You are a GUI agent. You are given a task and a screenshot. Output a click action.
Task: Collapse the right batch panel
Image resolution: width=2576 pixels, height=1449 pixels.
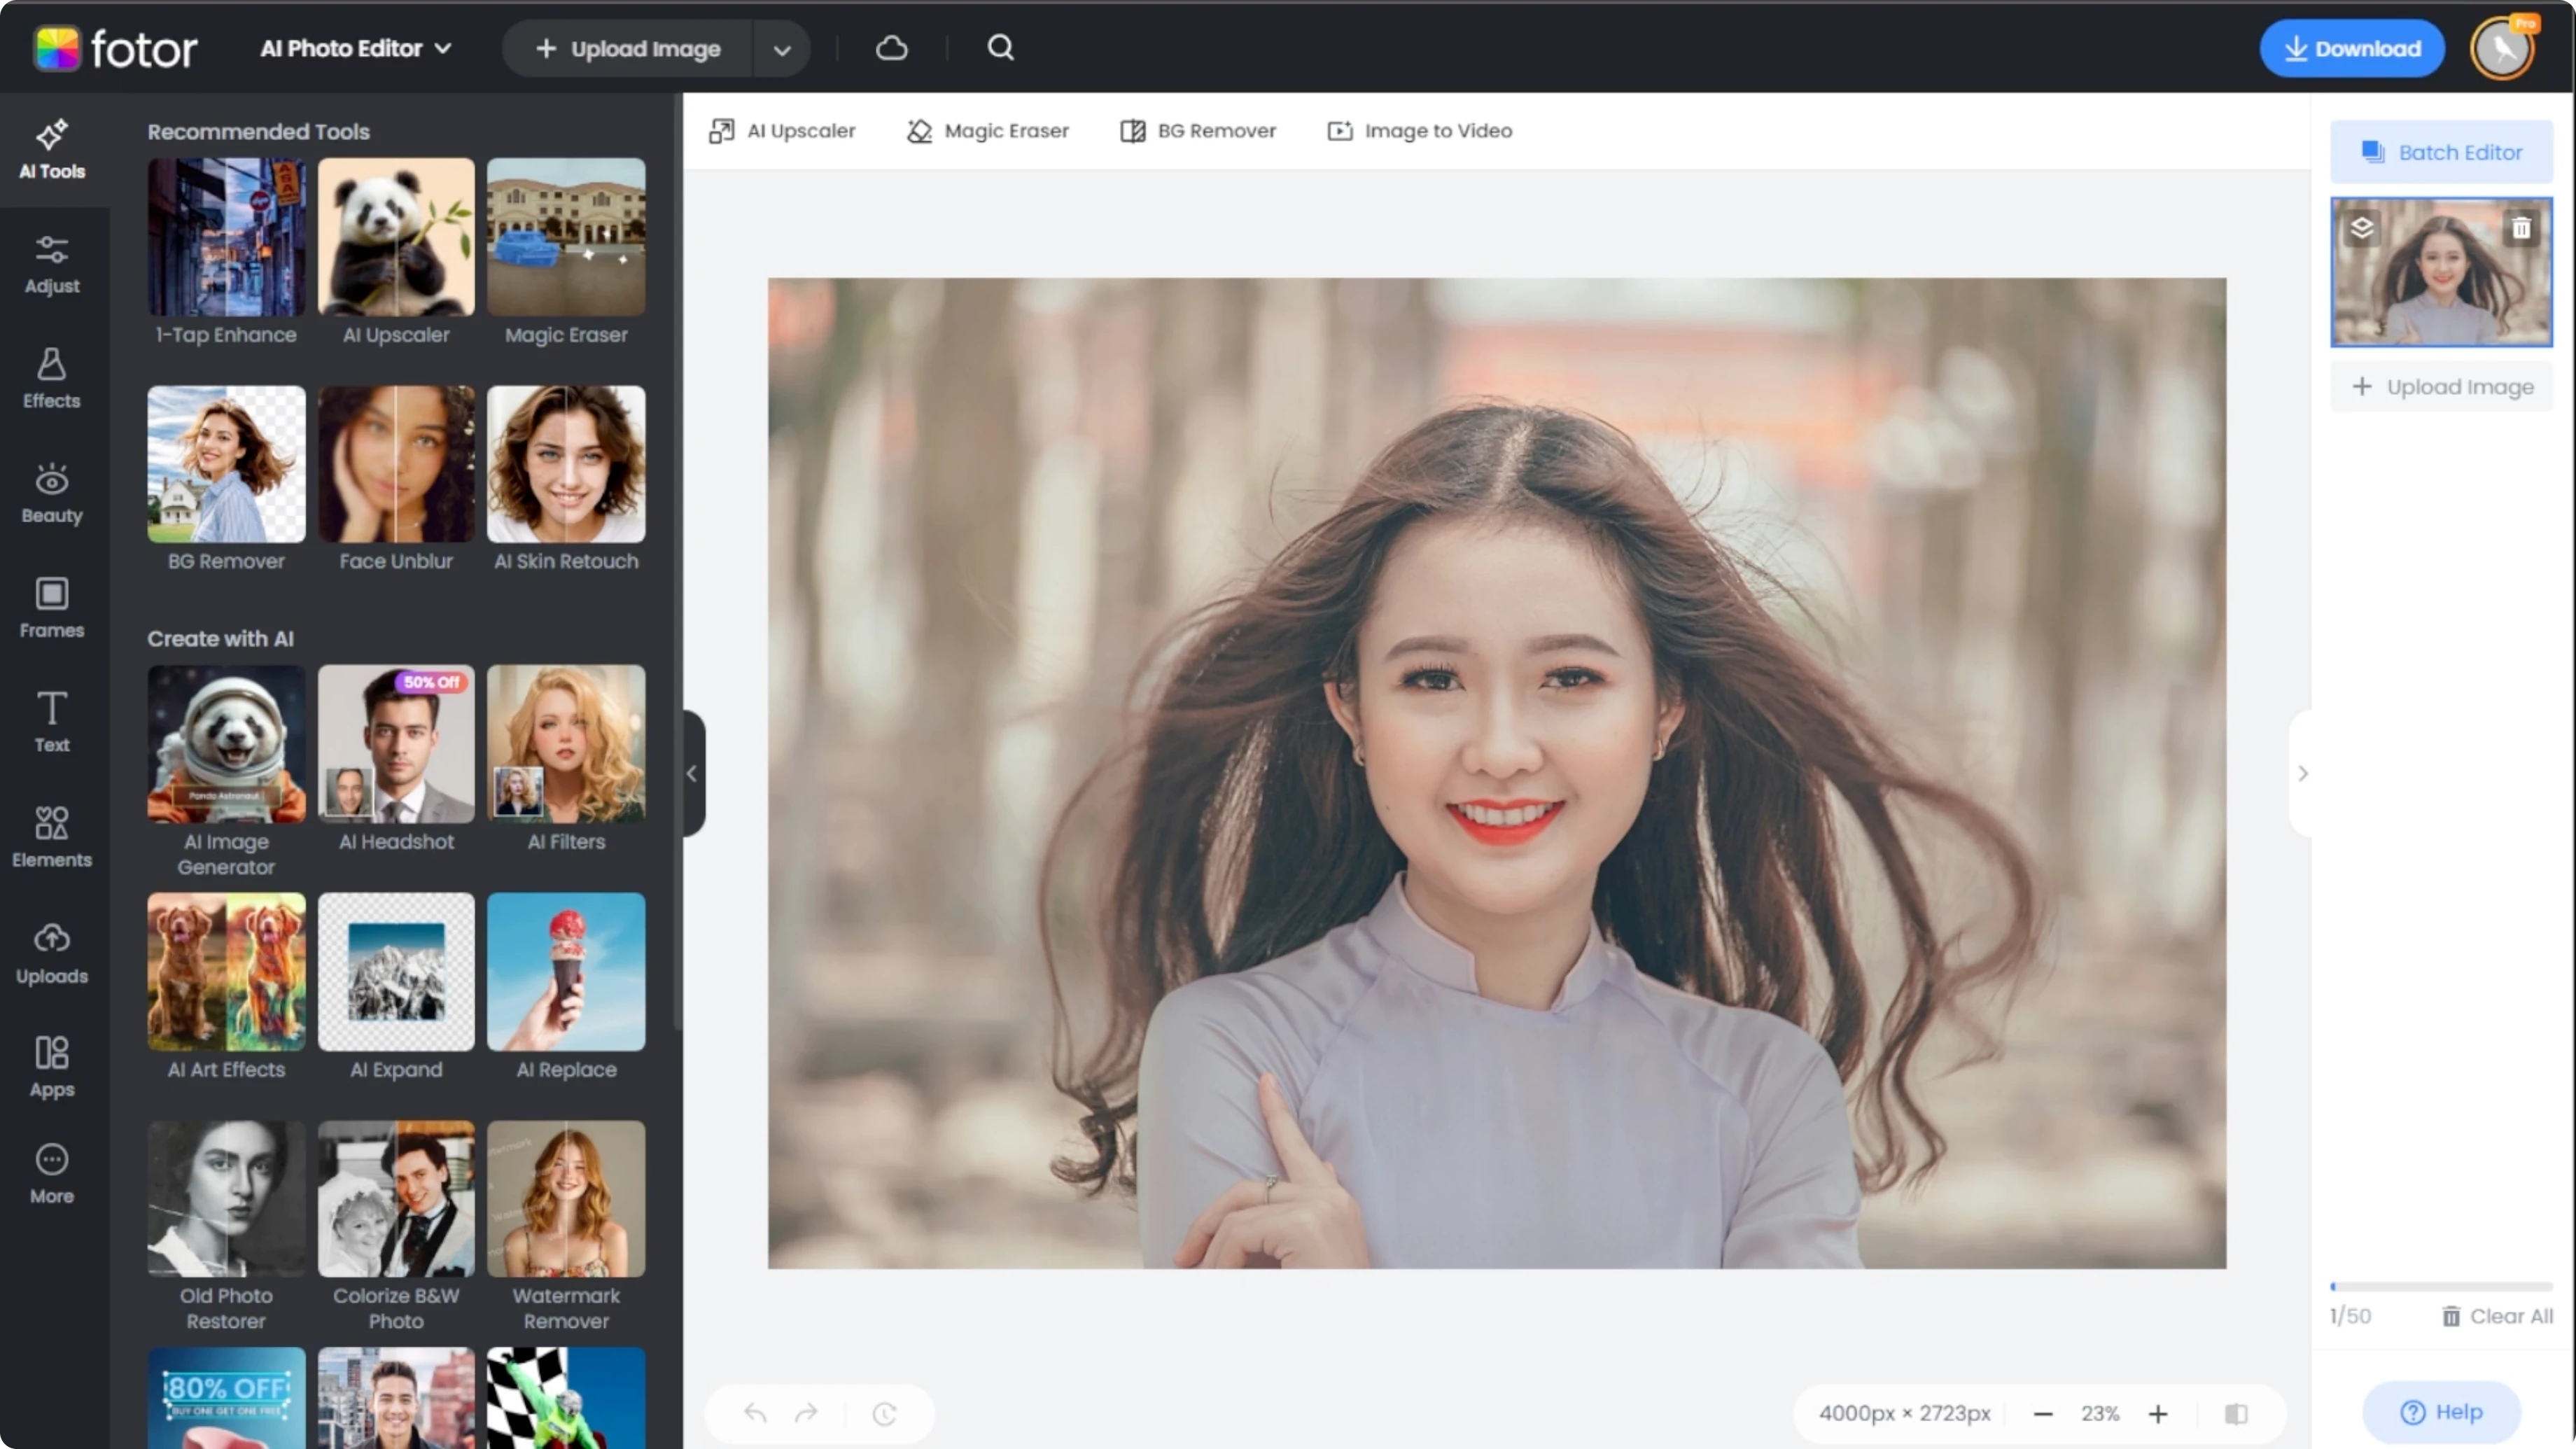click(x=2302, y=773)
